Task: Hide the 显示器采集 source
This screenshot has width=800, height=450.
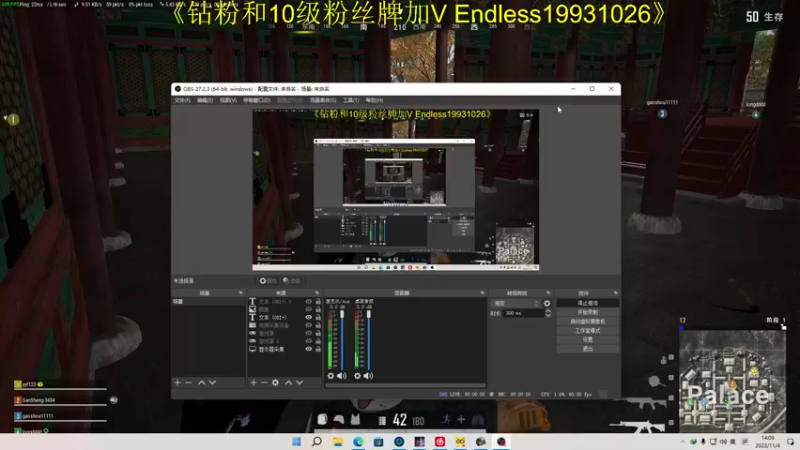Action: [x=309, y=349]
